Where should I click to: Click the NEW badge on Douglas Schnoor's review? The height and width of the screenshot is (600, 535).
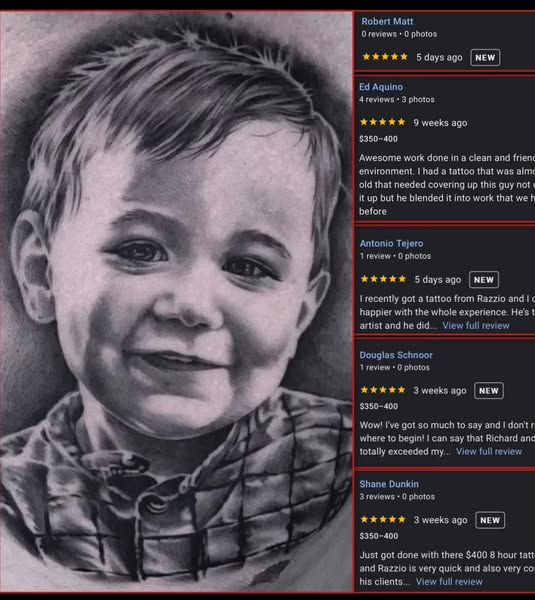click(x=489, y=391)
